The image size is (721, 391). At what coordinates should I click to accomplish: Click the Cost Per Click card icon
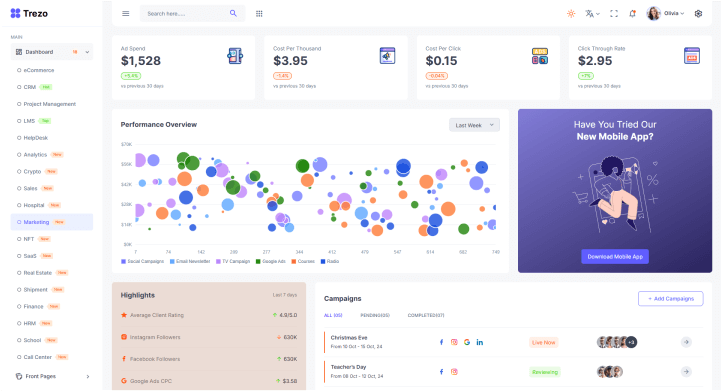[x=540, y=56]
